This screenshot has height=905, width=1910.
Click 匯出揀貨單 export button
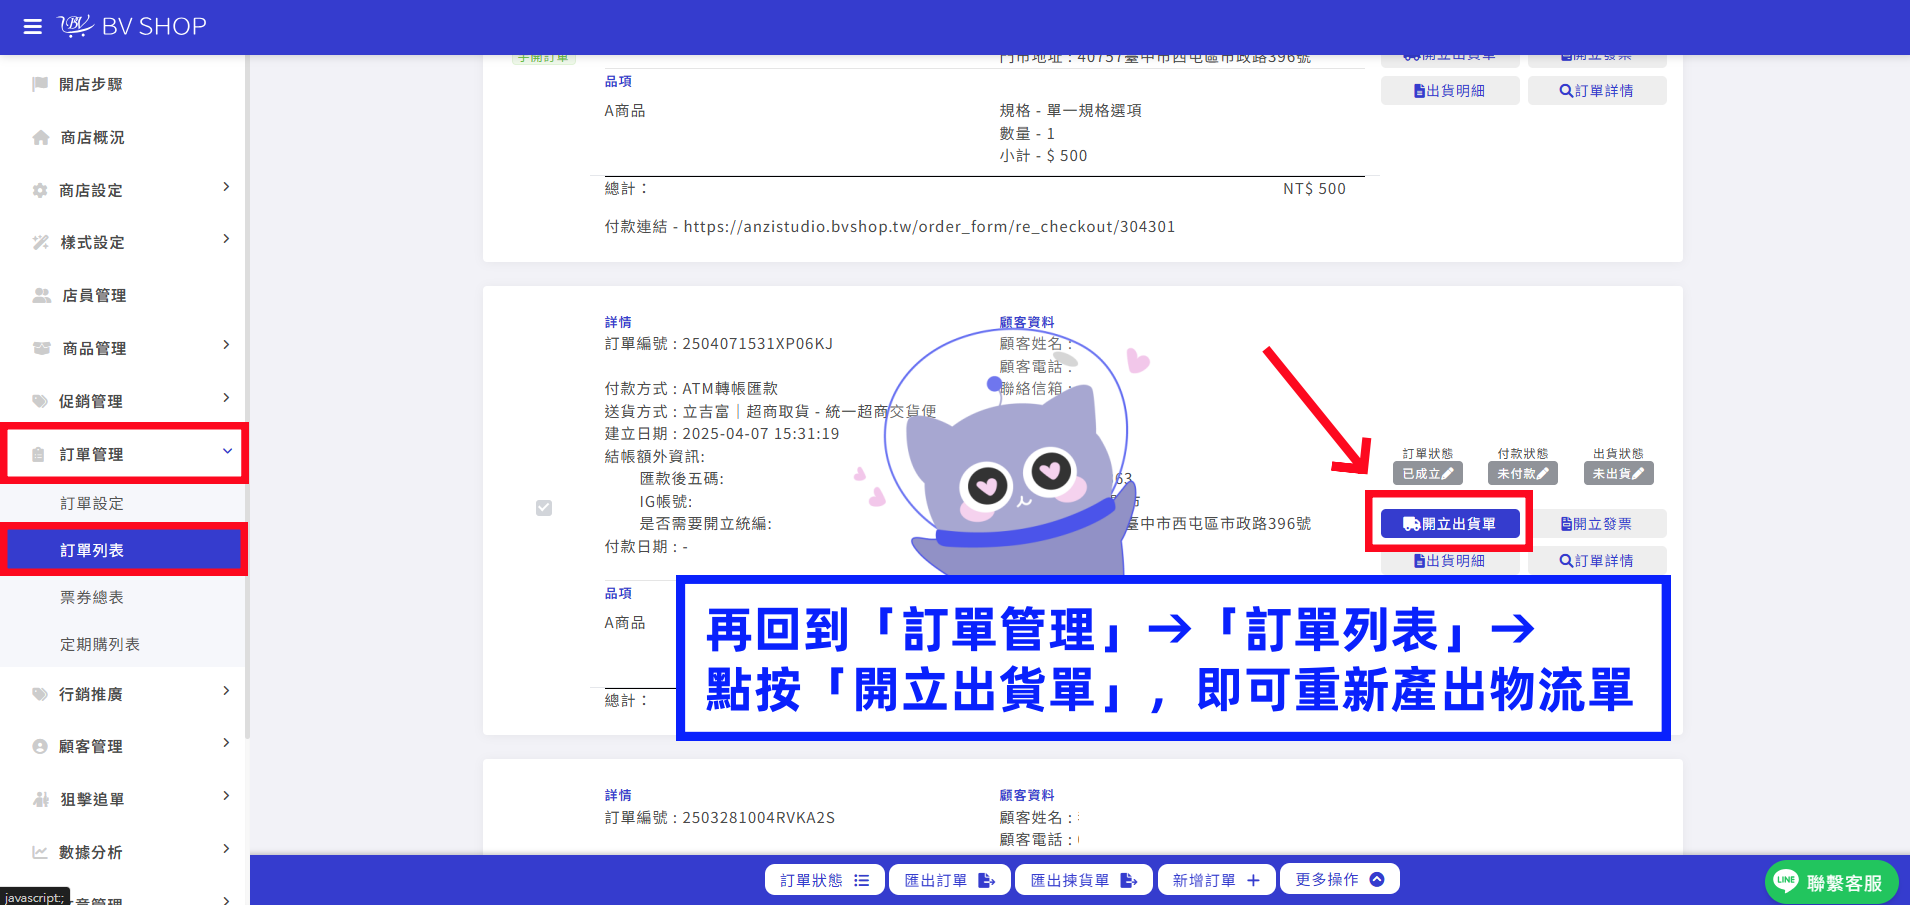[x=1084, y=880]
